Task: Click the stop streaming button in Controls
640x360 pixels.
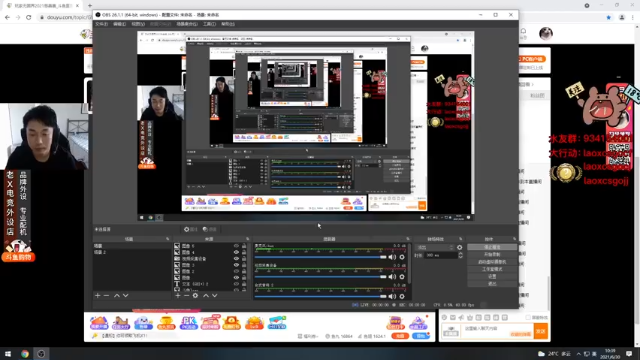Action: [492, 247]
